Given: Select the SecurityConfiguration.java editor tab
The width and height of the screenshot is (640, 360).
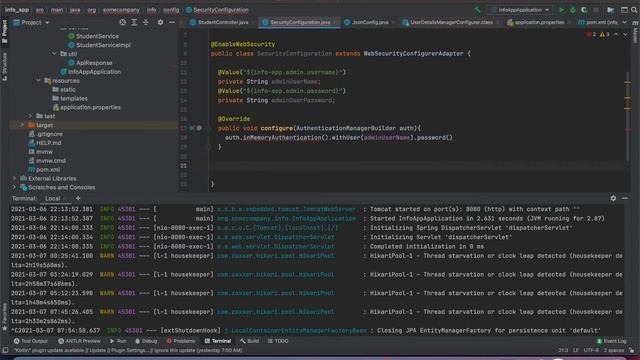Looking at the screenshot, I should 300,22.
